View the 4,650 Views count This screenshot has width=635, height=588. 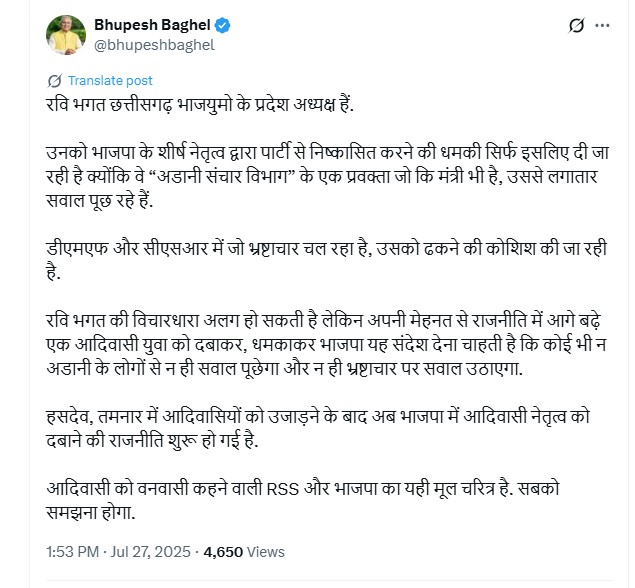[x=244, y=551]
